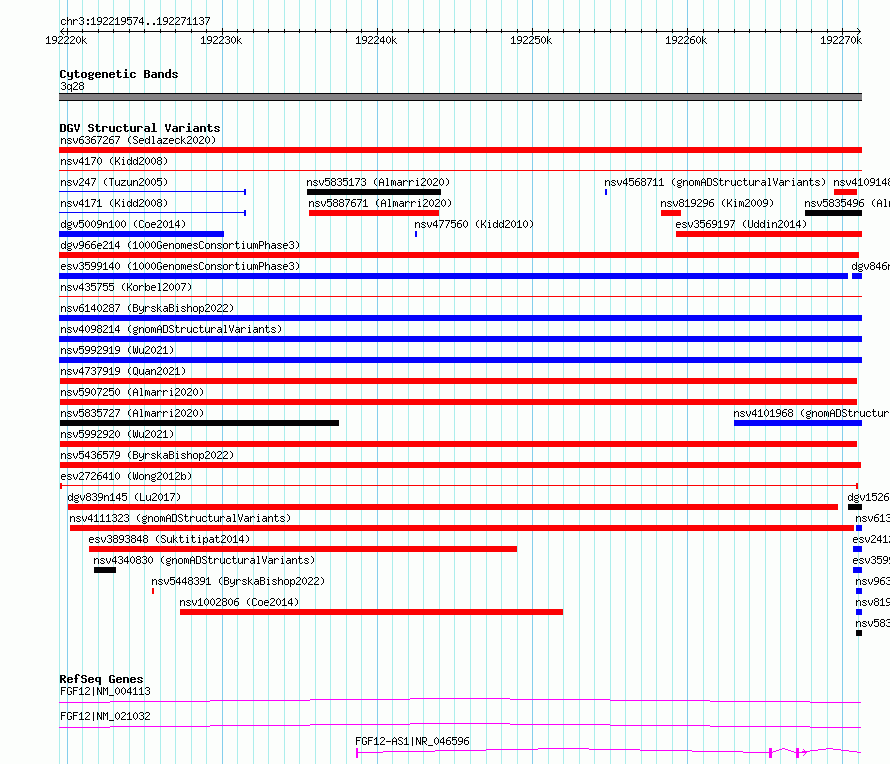Click the blue bar of nsv4101968
Screen dimensions: 890x764
(797, 423)
